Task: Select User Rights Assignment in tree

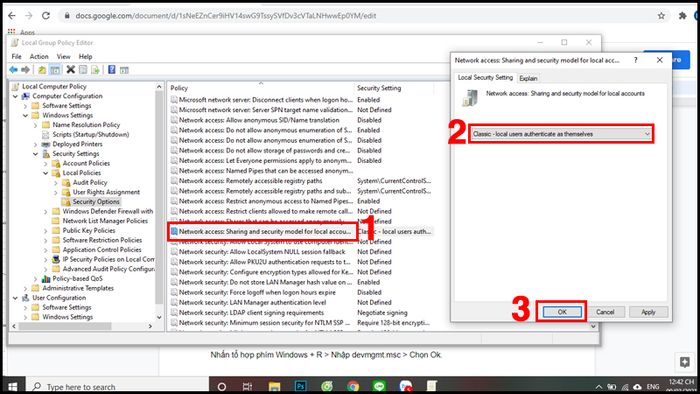Action: pos(106,192)
